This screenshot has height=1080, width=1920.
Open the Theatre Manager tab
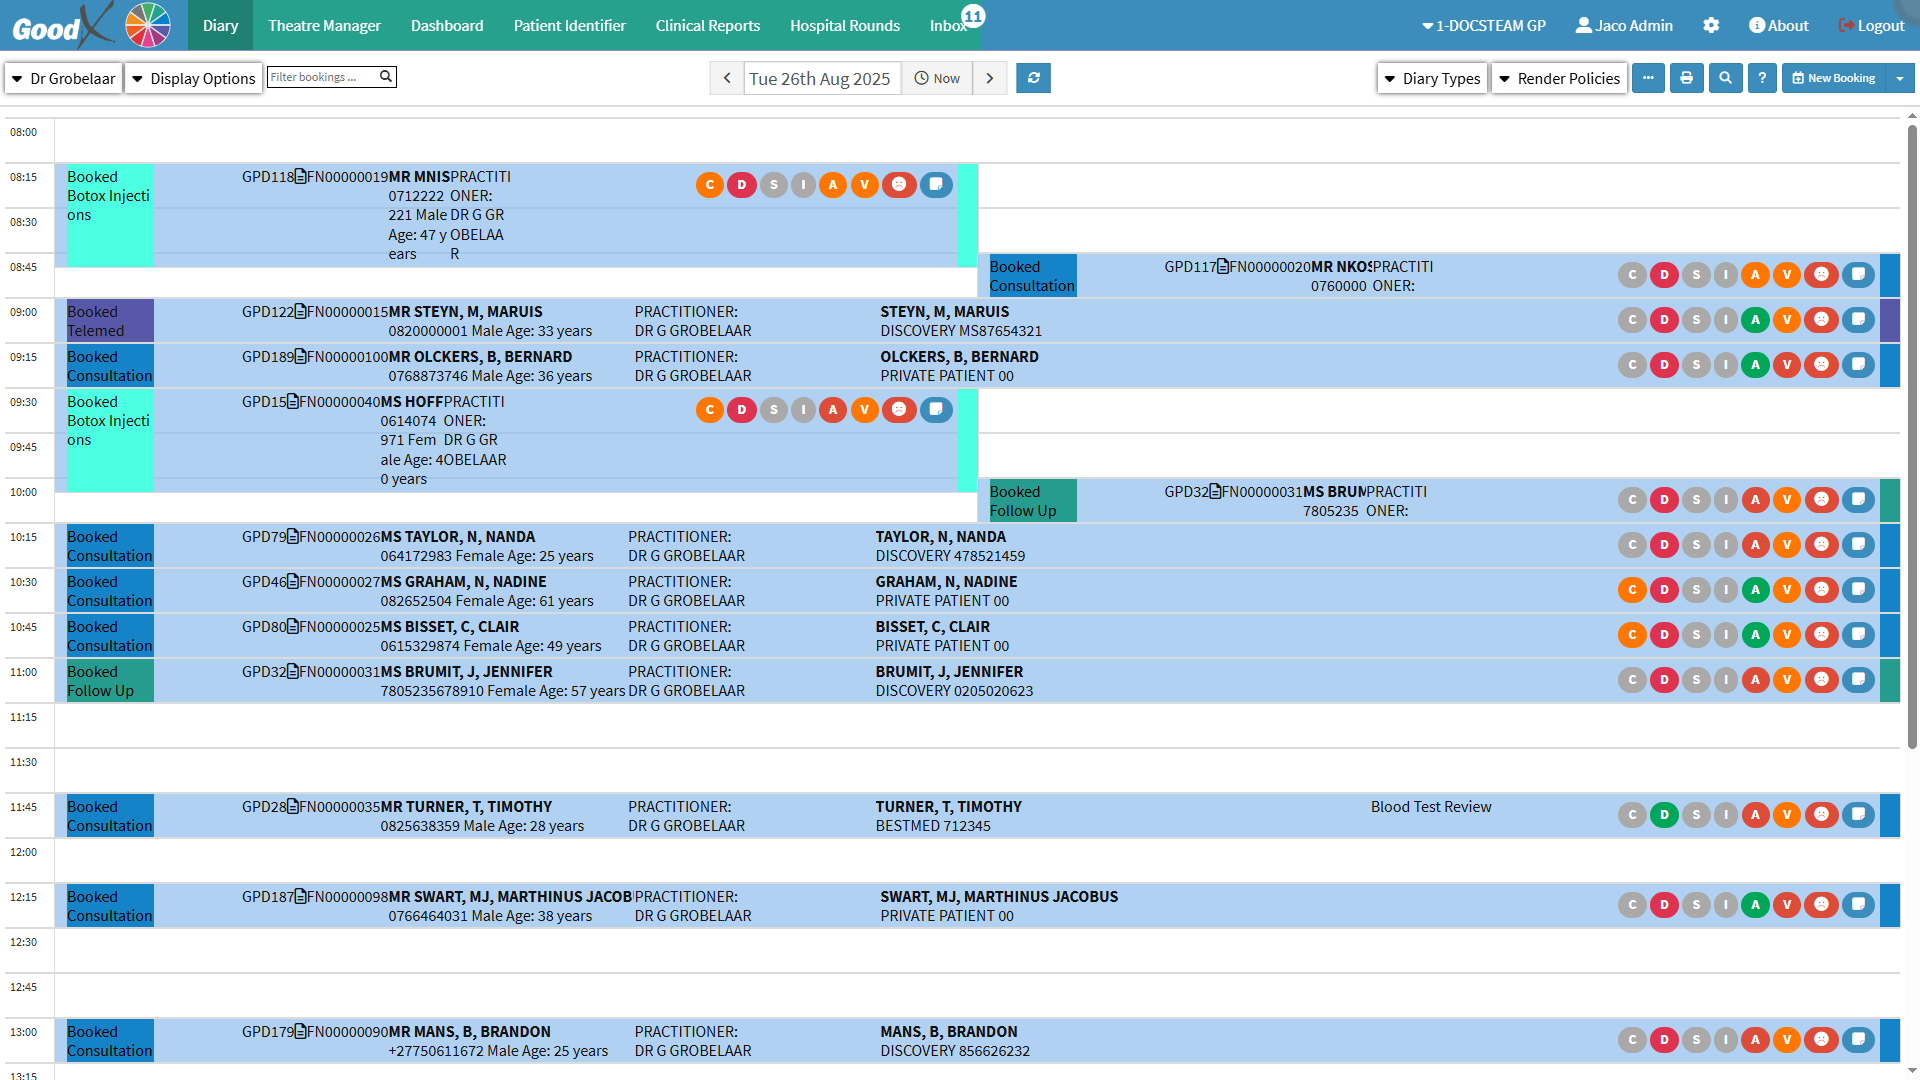(x=324, y=26)
